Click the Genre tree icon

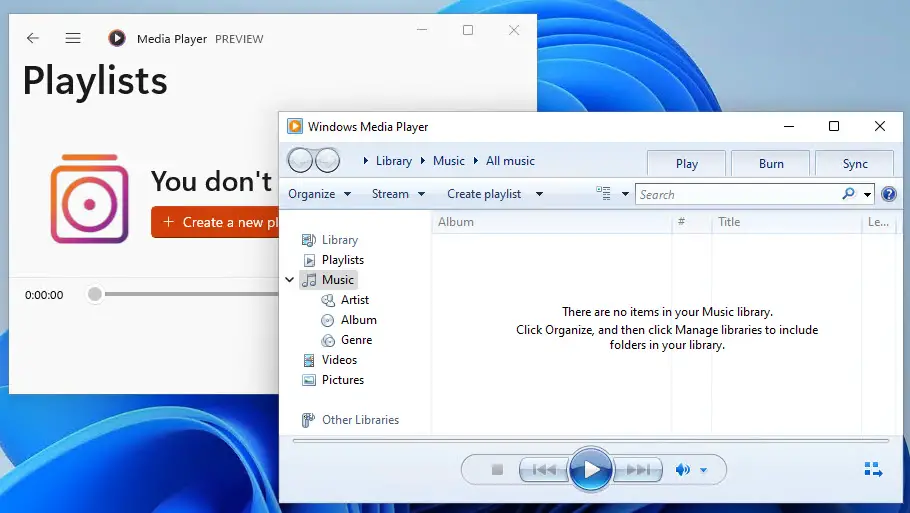(x=328, y=341)
